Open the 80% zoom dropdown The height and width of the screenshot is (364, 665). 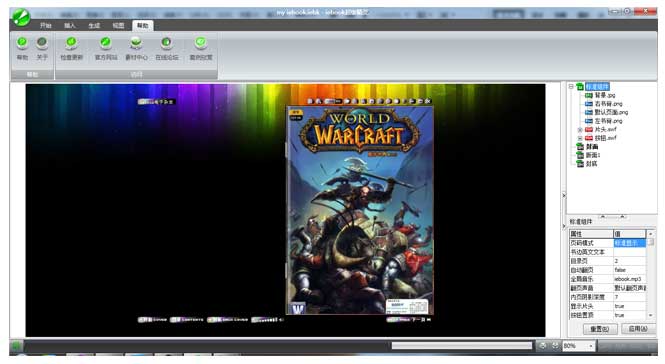591,346
